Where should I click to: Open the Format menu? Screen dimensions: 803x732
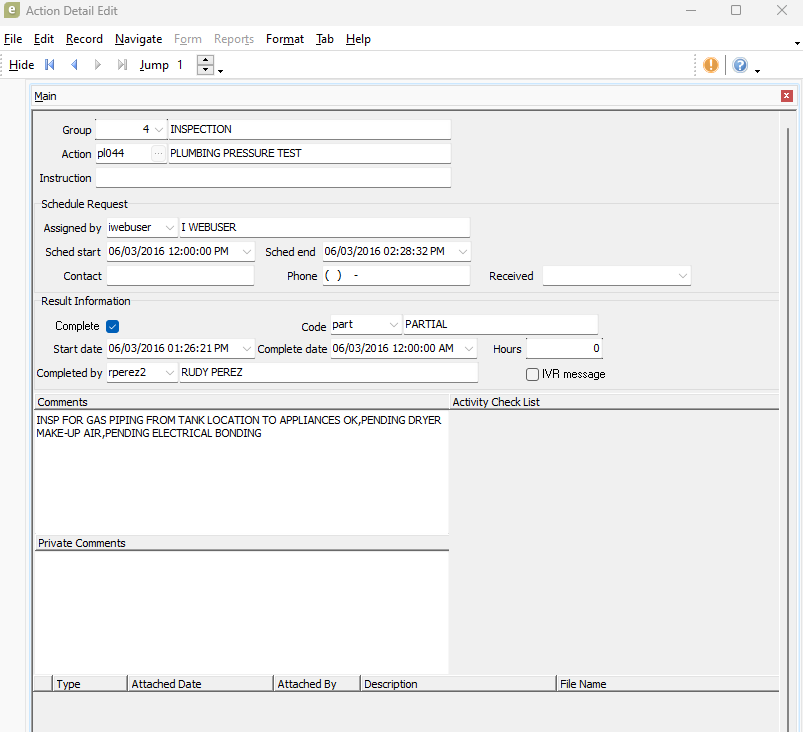[285, 39]
